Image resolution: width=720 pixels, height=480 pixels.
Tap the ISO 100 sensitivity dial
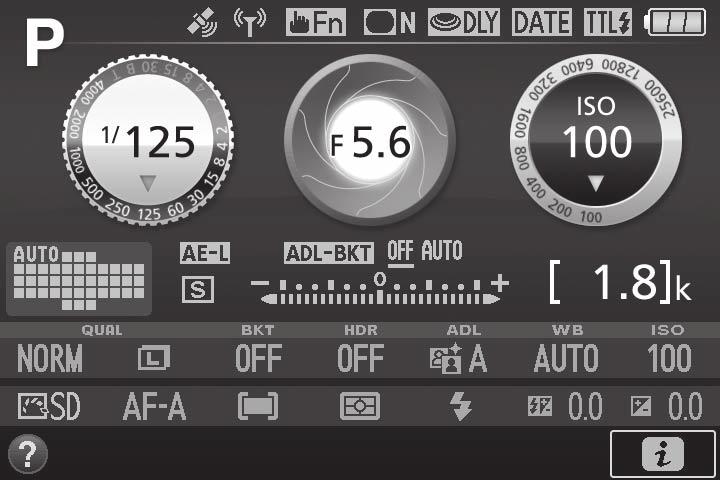[x=596, y=141]
